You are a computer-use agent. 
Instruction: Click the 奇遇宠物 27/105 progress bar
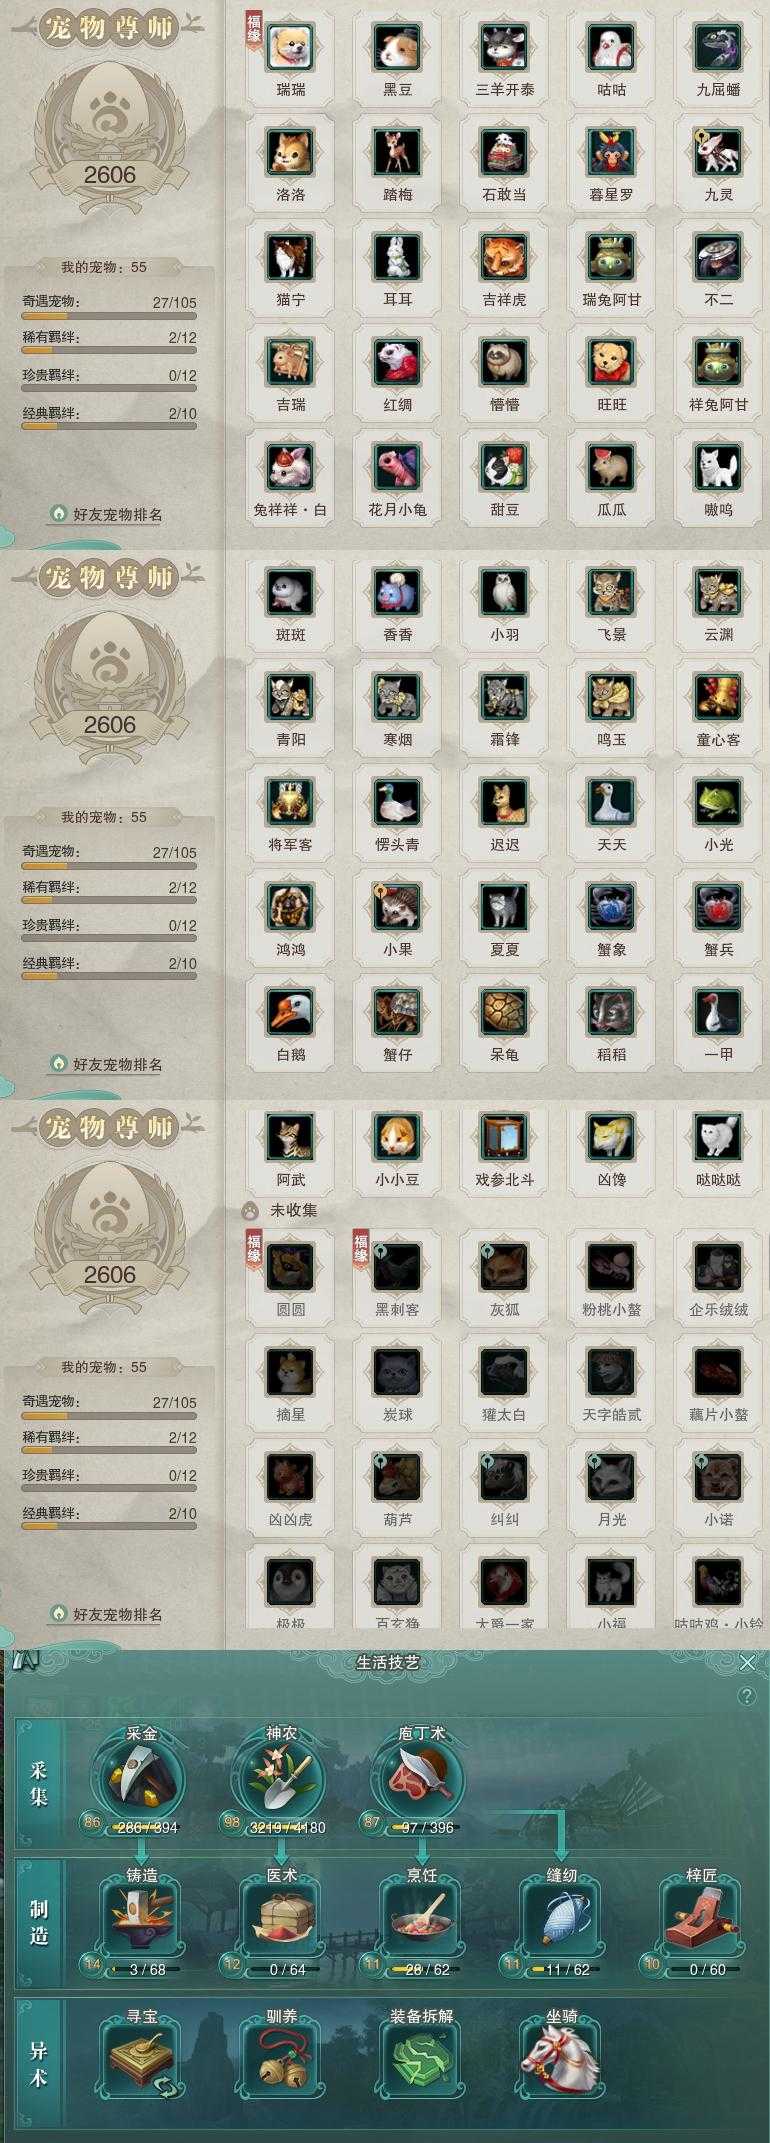[109, 316]
